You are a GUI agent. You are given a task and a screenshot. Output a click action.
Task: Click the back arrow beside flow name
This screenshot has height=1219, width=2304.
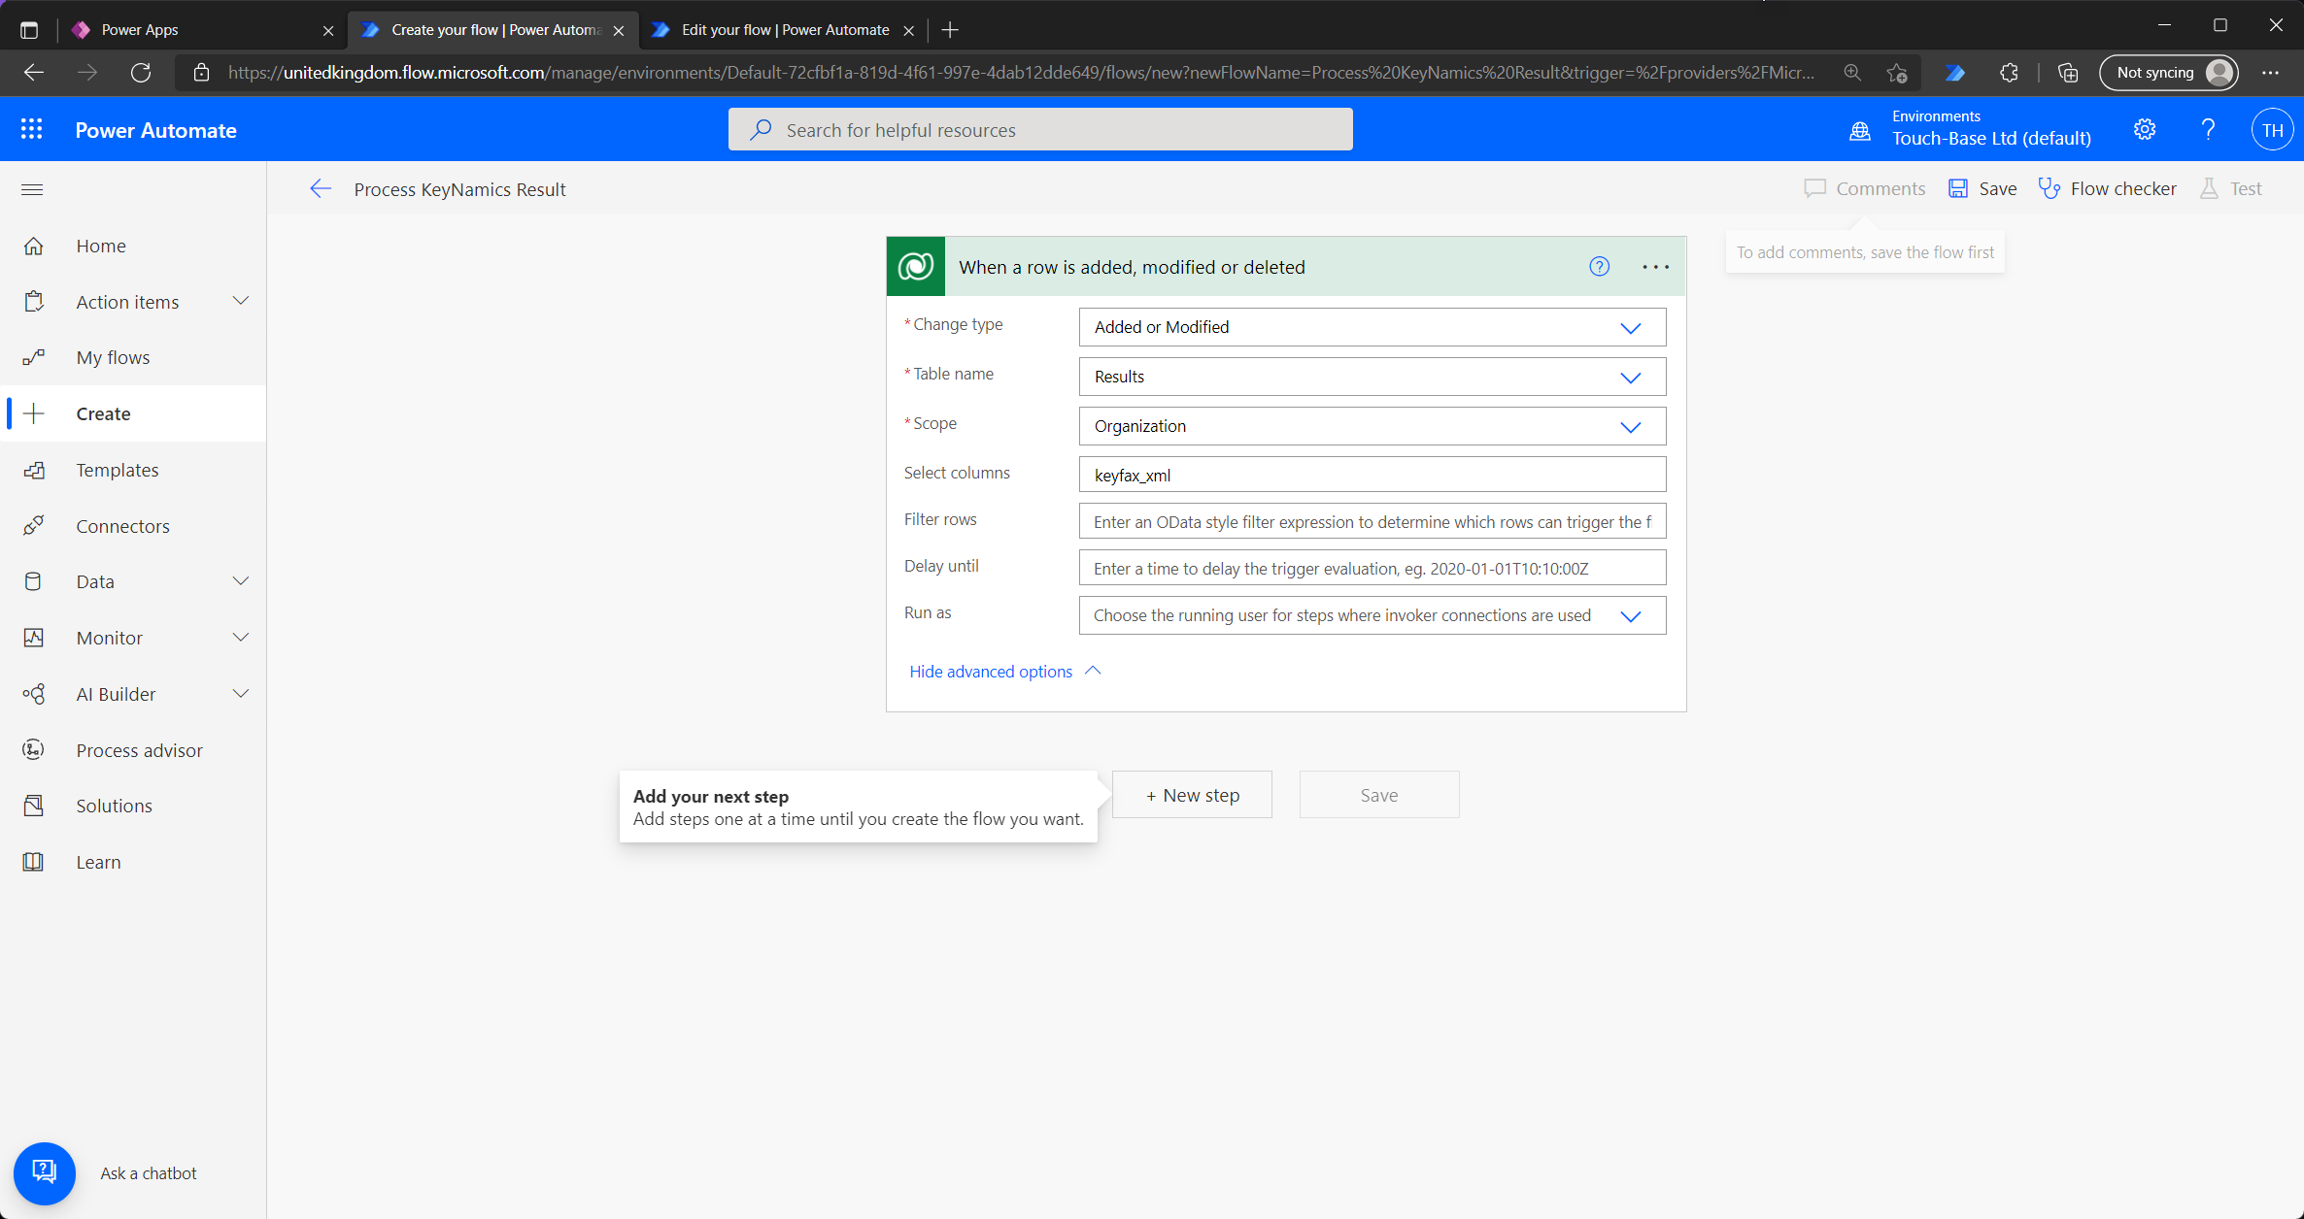click(x=320, y=189)
